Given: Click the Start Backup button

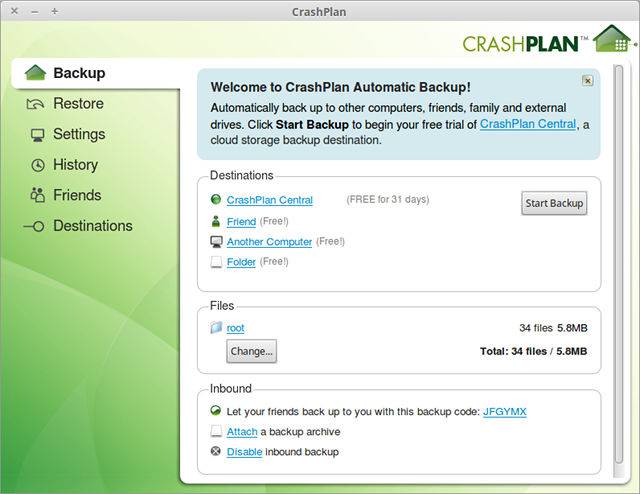Looking at the screenshot, I should coord(554,203).
